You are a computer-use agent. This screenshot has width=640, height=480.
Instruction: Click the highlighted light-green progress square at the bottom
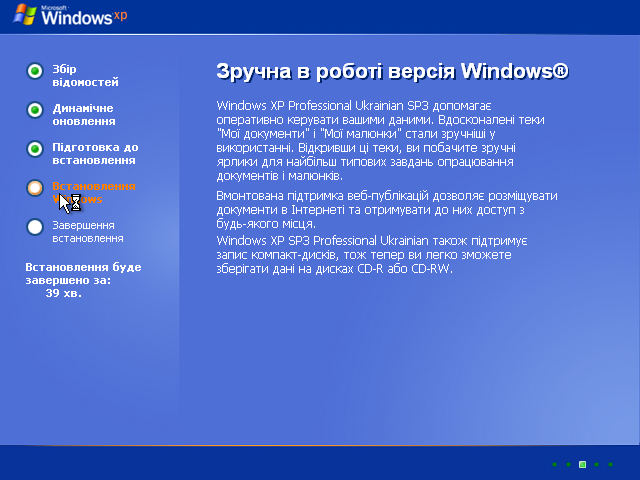click(x=582, y=464)
